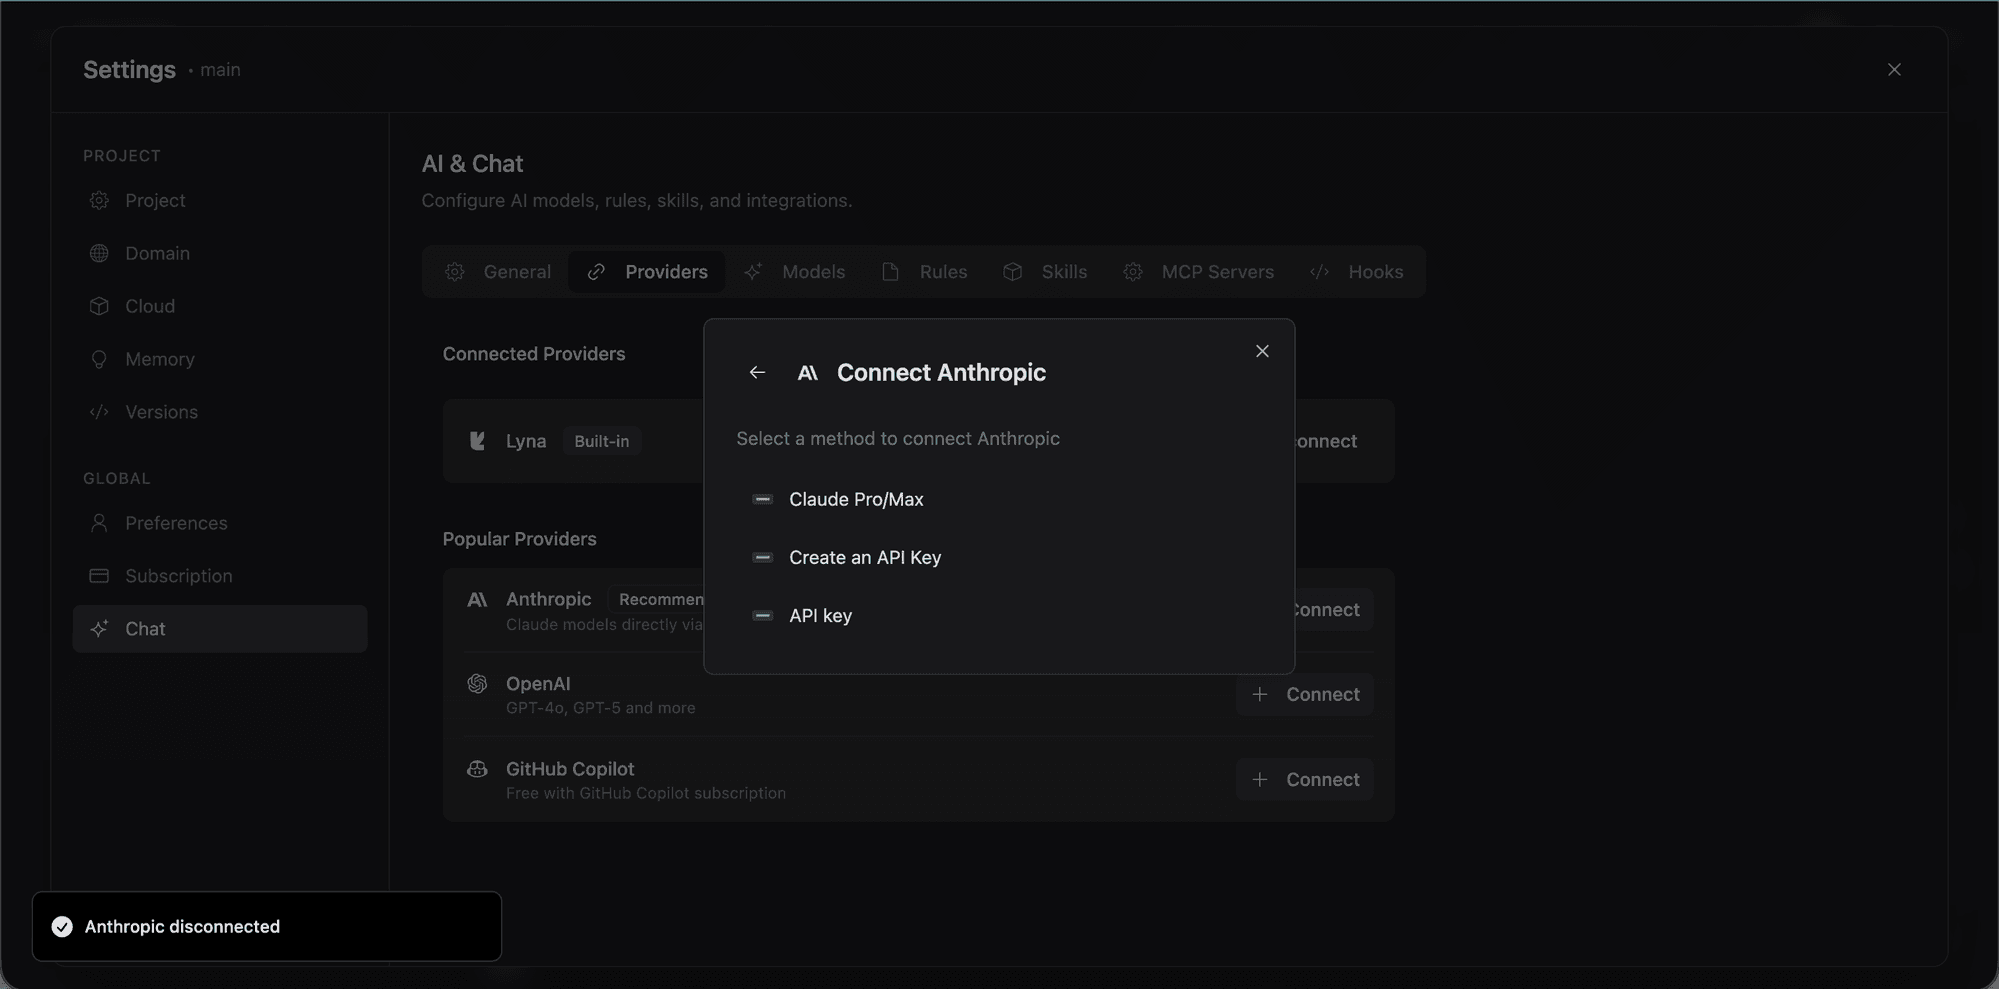Click the back arrow in Connect Anthropic dialog
The width and height of the screenshot is (1999, 989).
[x=757, y=372]
